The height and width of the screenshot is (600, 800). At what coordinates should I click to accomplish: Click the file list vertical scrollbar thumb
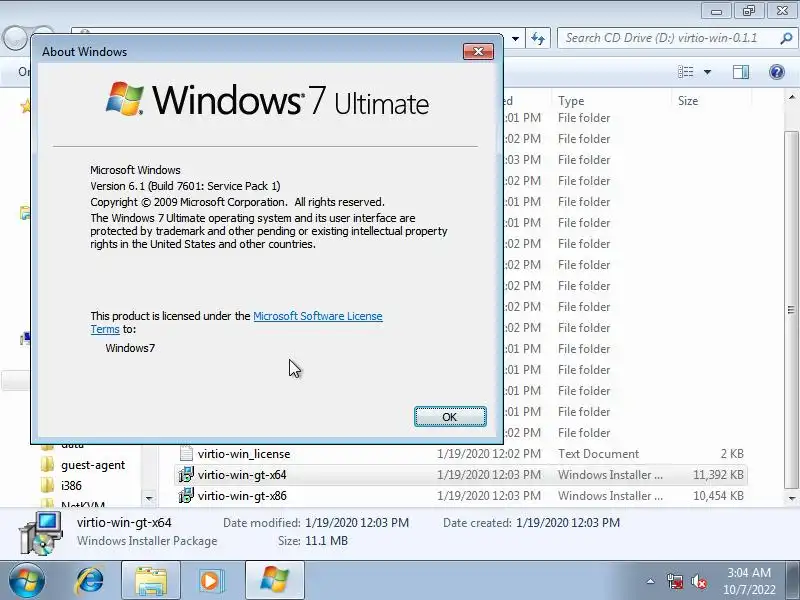792,310
